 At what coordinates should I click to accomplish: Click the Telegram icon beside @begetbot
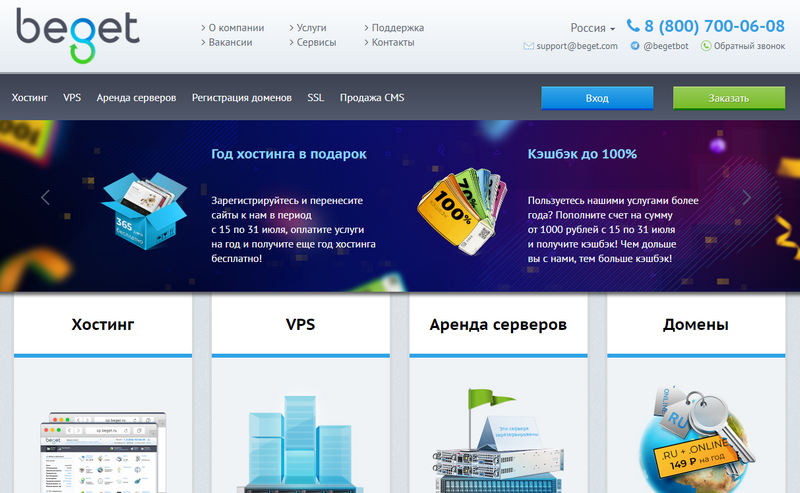point(635,46)
